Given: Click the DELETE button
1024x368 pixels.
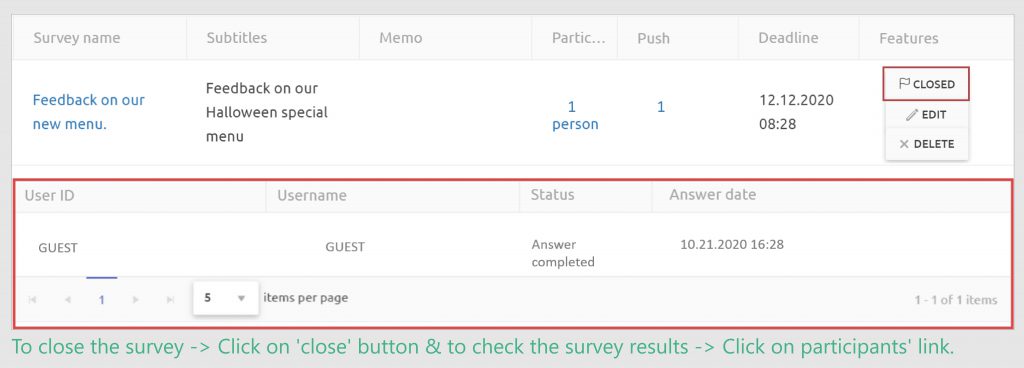Looking at the screenshot, I should click(x=926, y=144).
